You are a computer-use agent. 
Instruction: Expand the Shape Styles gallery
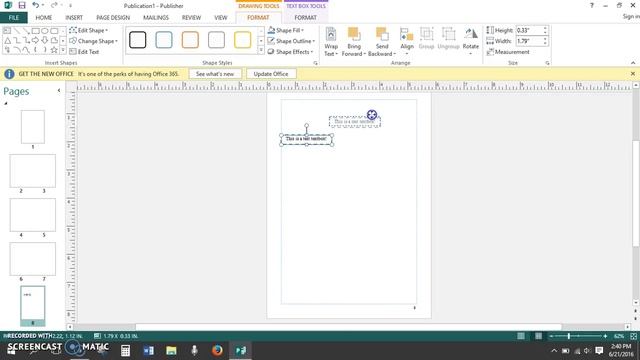pos(261,51)
